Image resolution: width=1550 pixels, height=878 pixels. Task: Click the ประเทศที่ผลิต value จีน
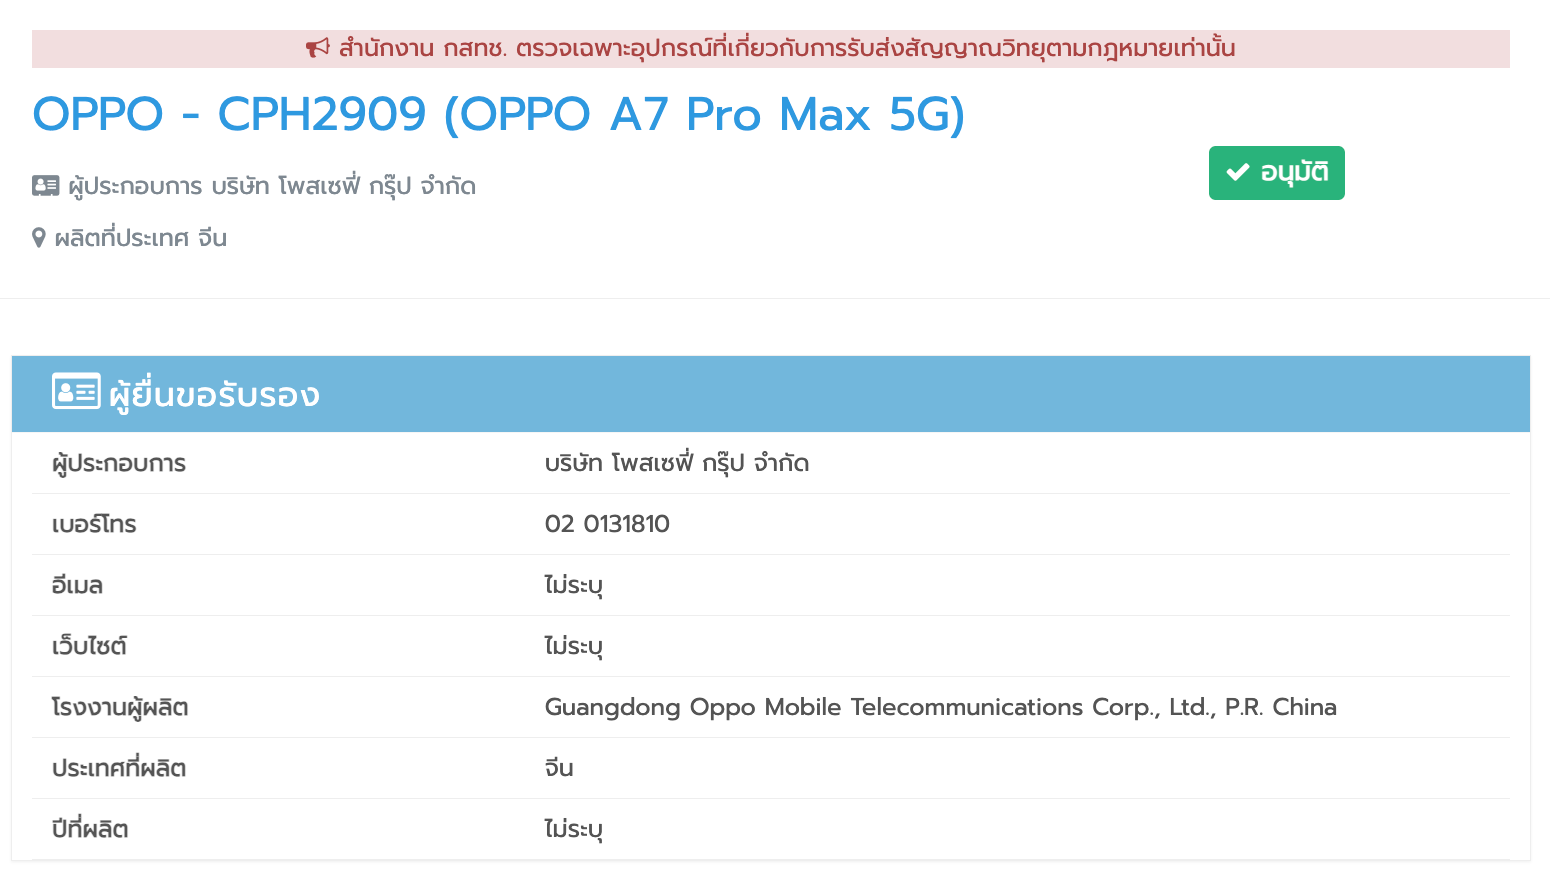coord(559,768)
